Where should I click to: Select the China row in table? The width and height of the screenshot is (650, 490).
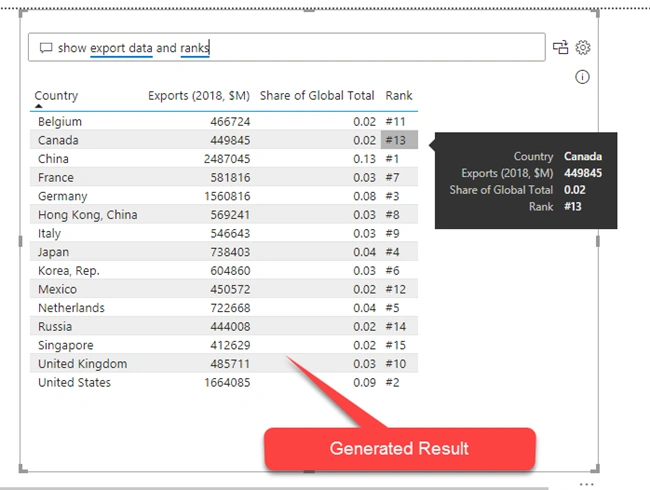[224, 159]
